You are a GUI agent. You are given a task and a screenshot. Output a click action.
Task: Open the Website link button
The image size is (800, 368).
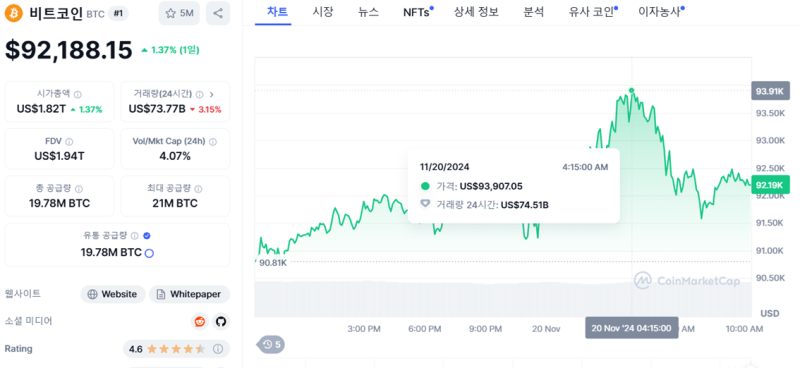[x=113, y=294]
